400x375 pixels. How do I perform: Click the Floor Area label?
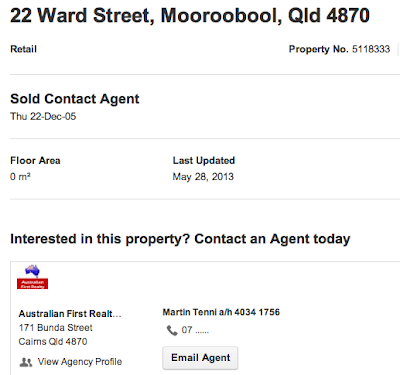tap(35, 160)
